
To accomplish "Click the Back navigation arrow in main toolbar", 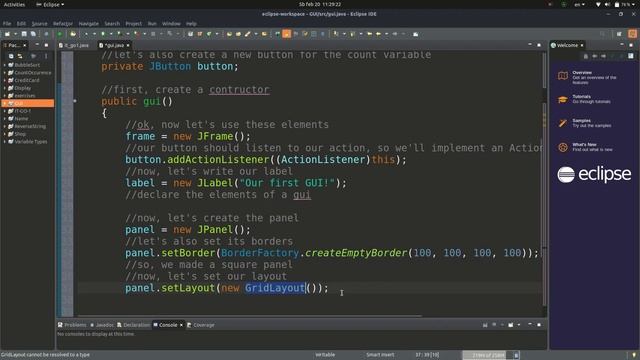I will tap(378, 34).
